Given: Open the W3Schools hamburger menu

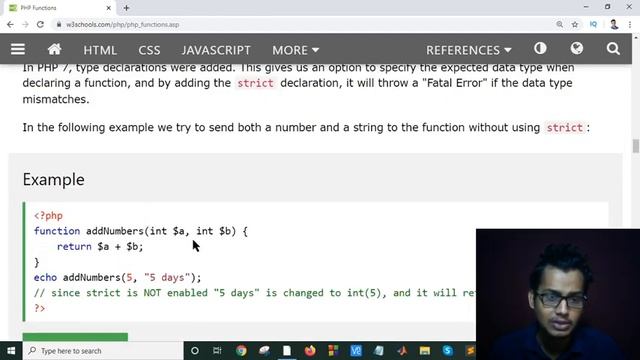Looking at the screenshot, I should 18,49.
